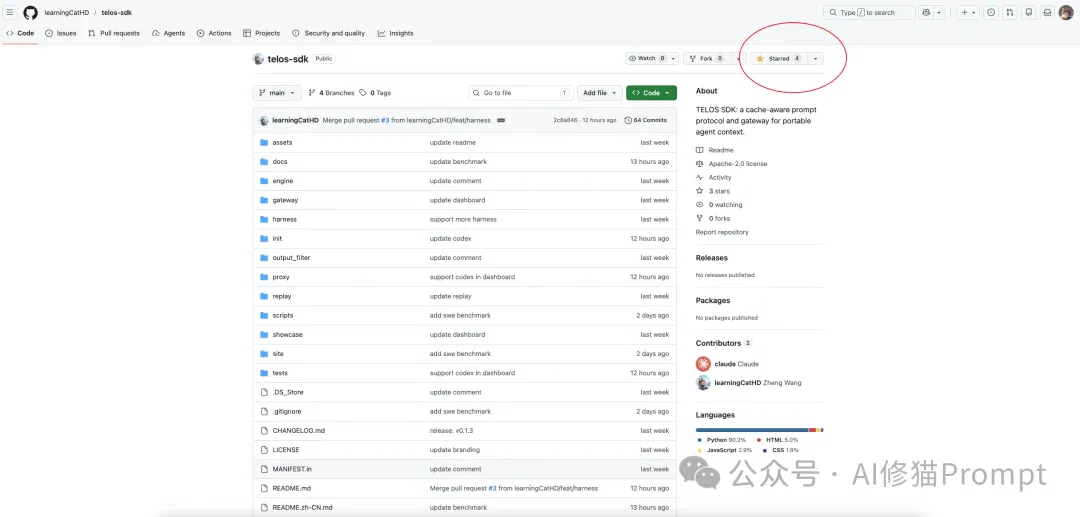Focus the Go to file field

[x=521, y=93]
